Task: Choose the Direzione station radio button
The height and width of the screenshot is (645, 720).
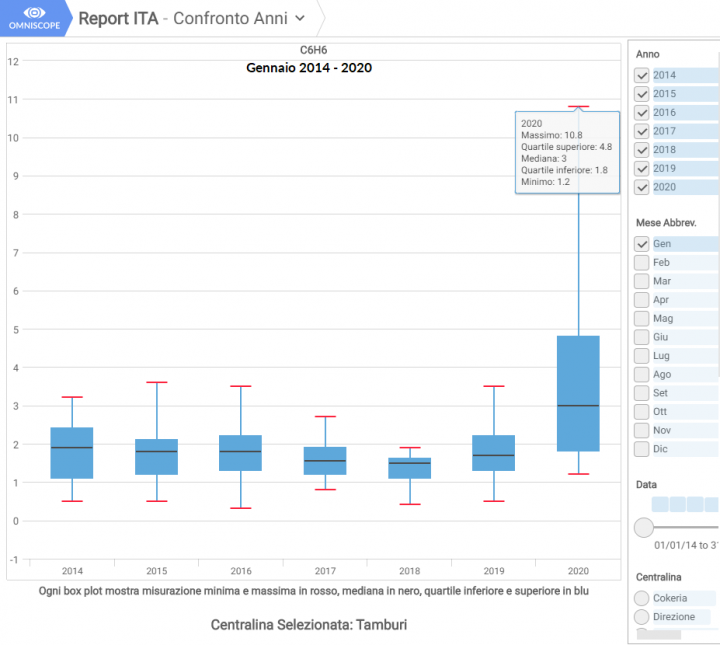Action: (642, 617)
